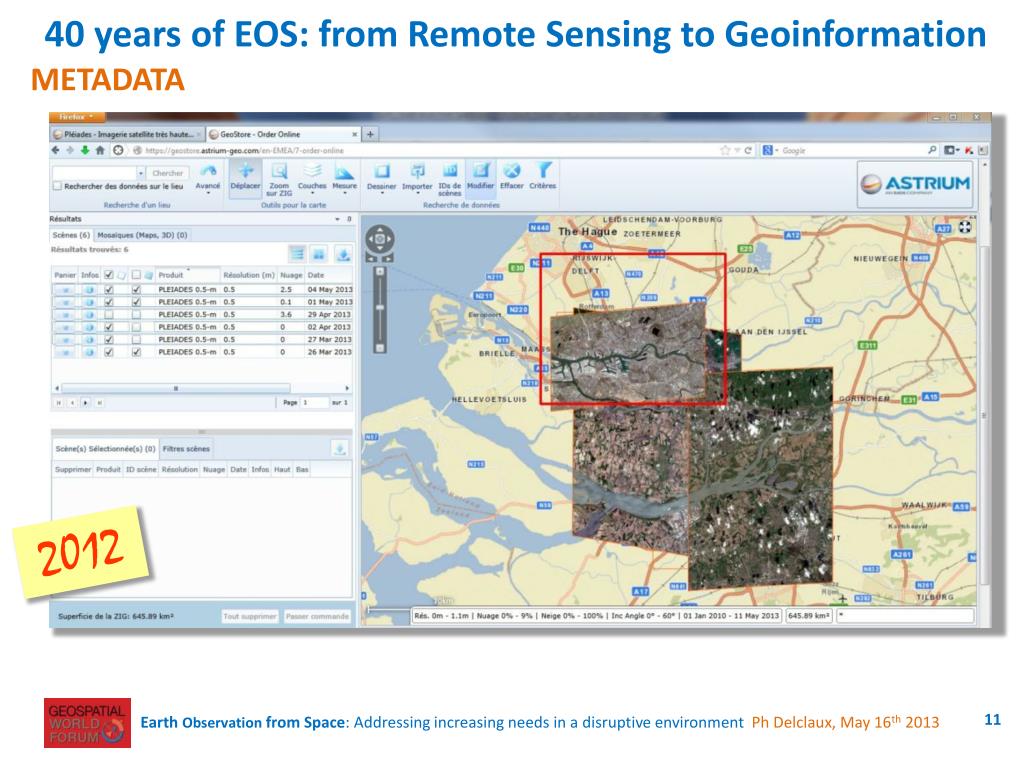Image resolution: width=1024 pixels, height=768 pixels.
Task: Toggle Rechercher des données sur le lieu checkbox
Action: [57, 186]
